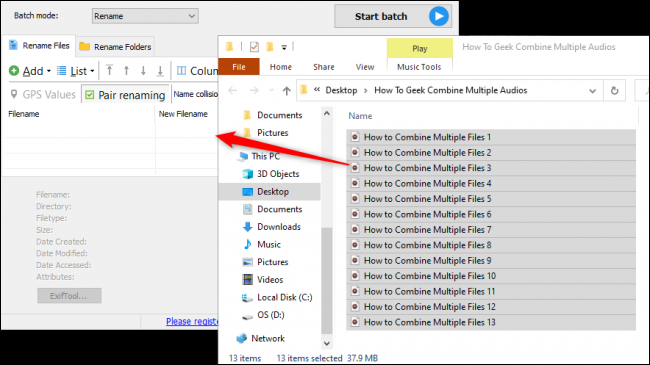Open the Batch mode Rename dropdown

tap(145, 16)
